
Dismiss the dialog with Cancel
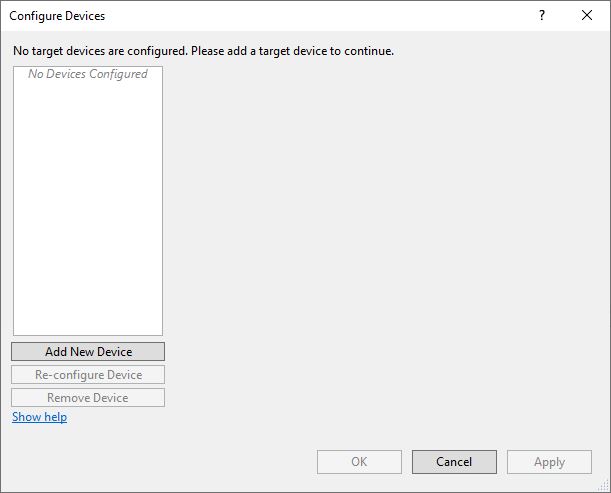(x=454, y=462)
